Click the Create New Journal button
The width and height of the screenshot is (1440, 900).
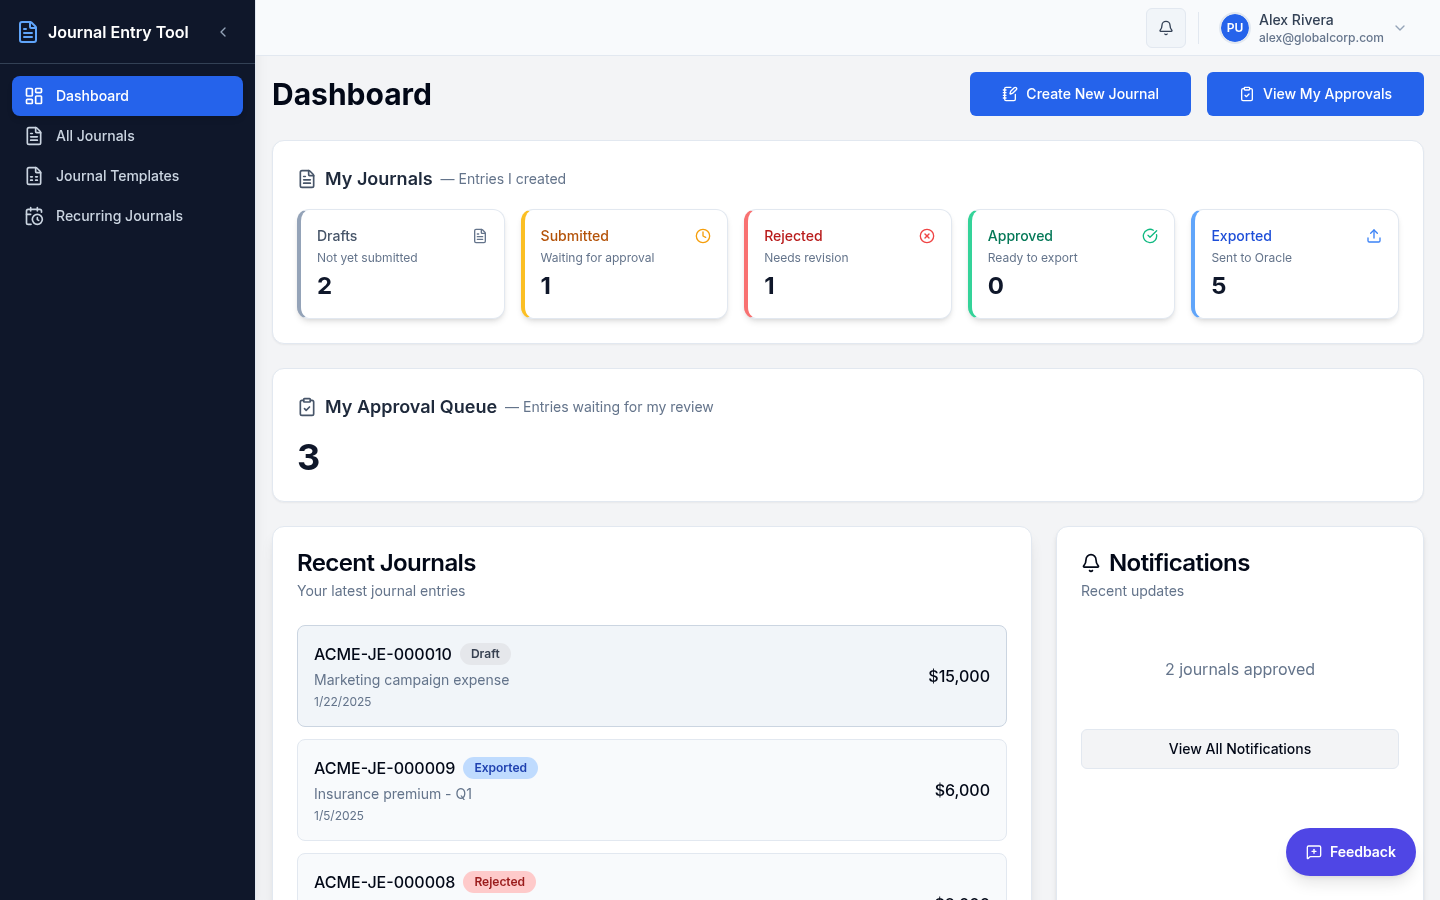coord(1080,94)
